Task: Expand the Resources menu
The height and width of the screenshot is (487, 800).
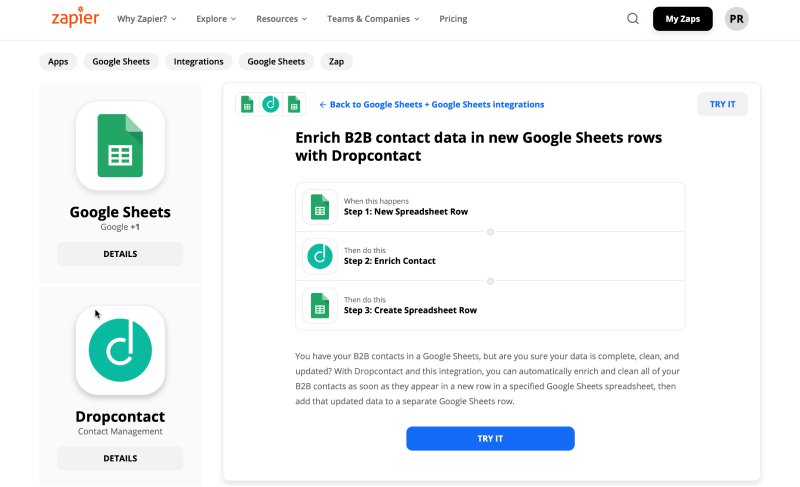Action: (282, 19)
